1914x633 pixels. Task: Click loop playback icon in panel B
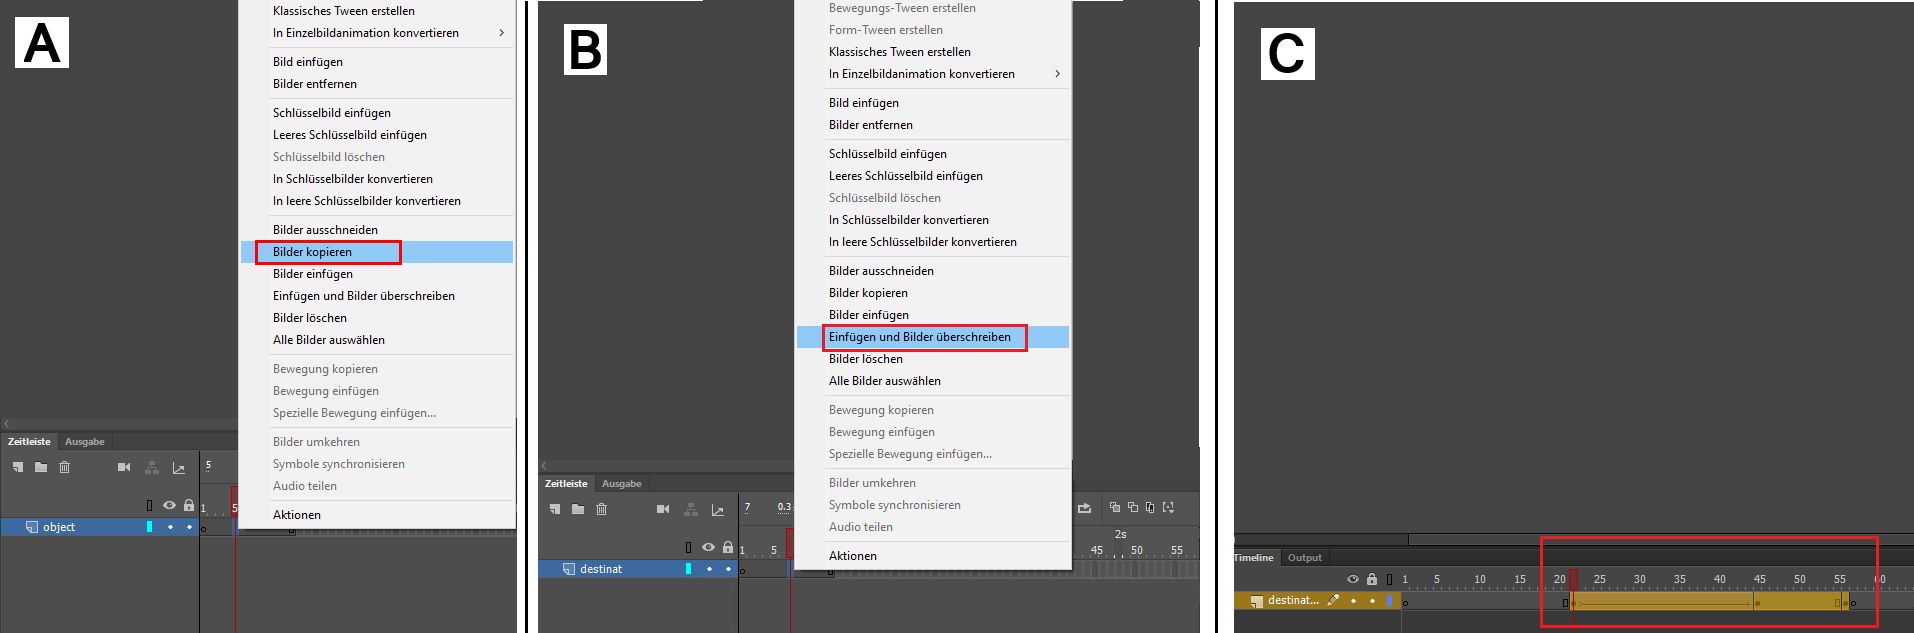[x=1085, y=508]
